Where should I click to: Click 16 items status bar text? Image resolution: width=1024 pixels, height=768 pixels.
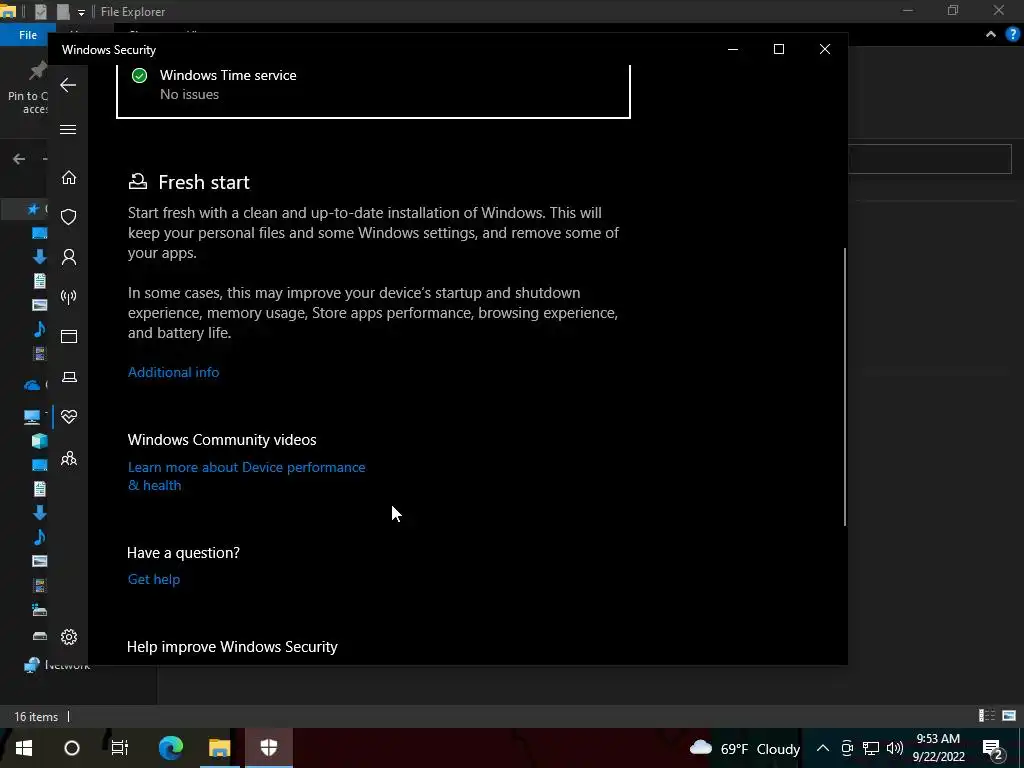point(36,716)
